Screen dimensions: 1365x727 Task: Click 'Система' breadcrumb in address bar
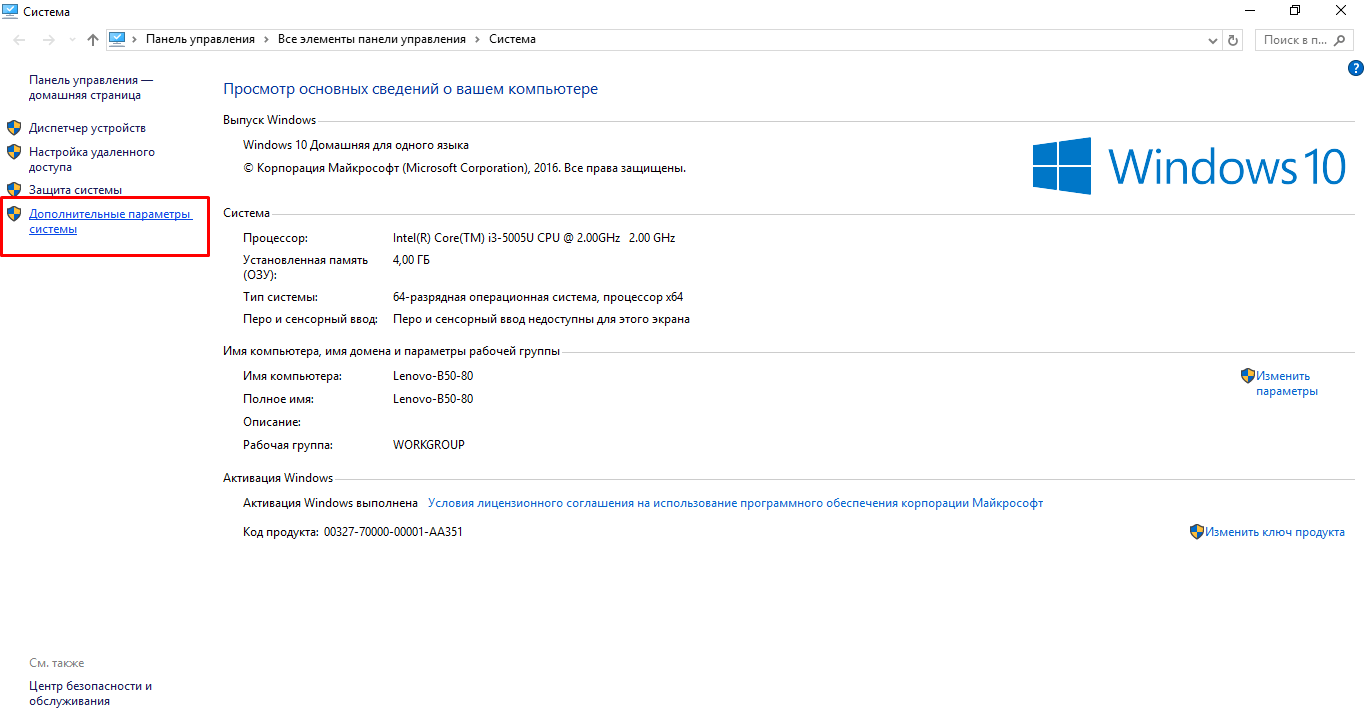pos(512,39)
